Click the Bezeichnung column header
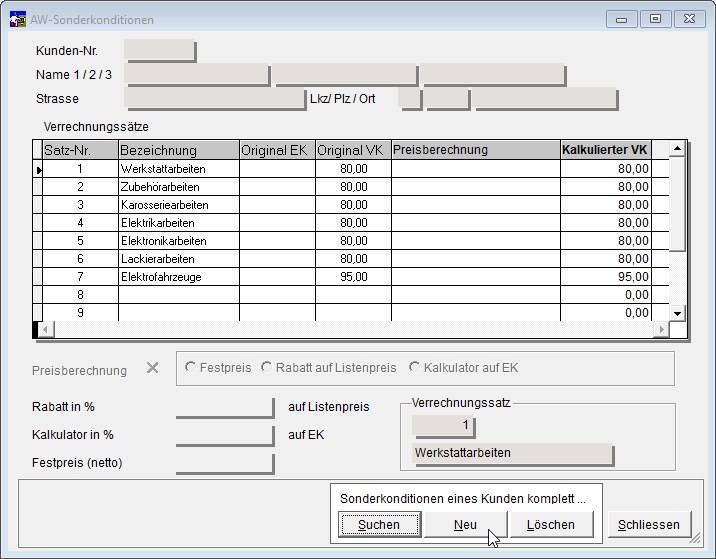 (179, 150)
